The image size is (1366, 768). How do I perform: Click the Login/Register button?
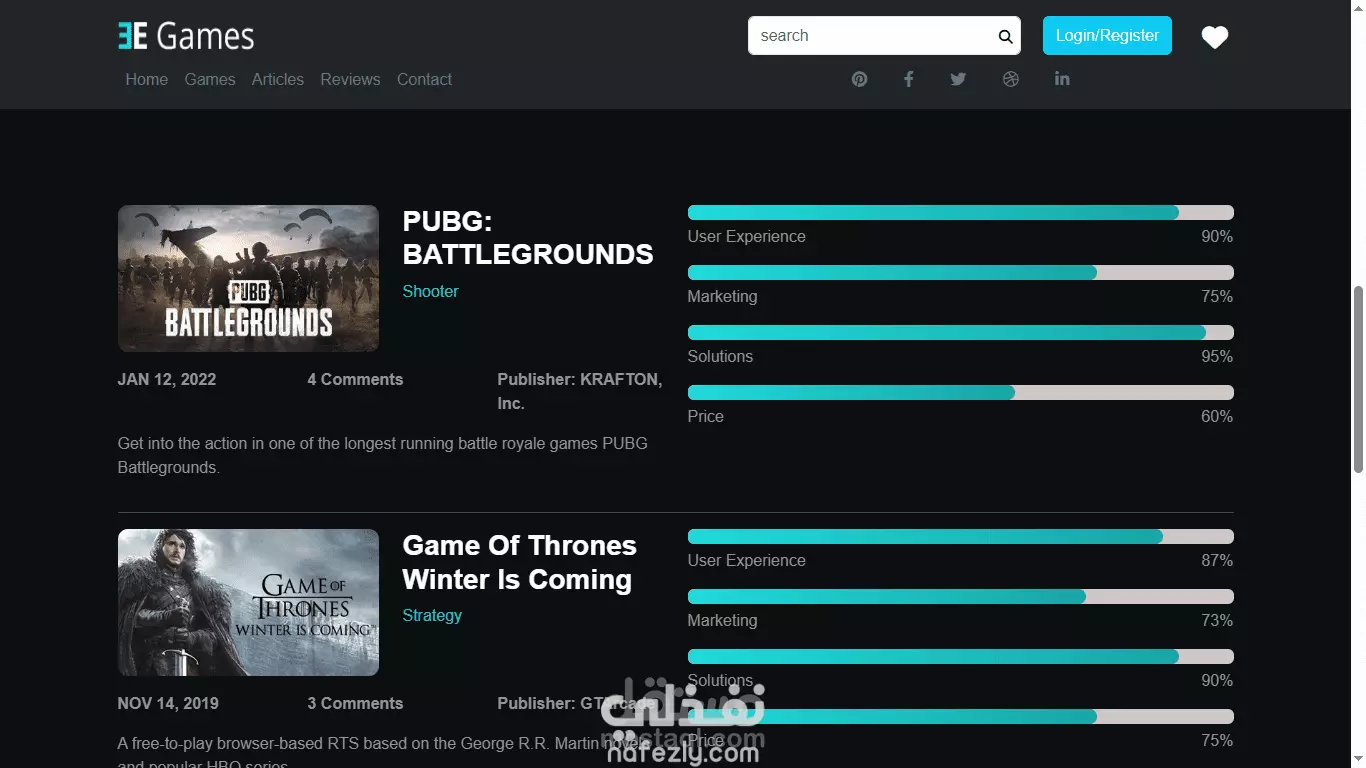(1107, 35)
